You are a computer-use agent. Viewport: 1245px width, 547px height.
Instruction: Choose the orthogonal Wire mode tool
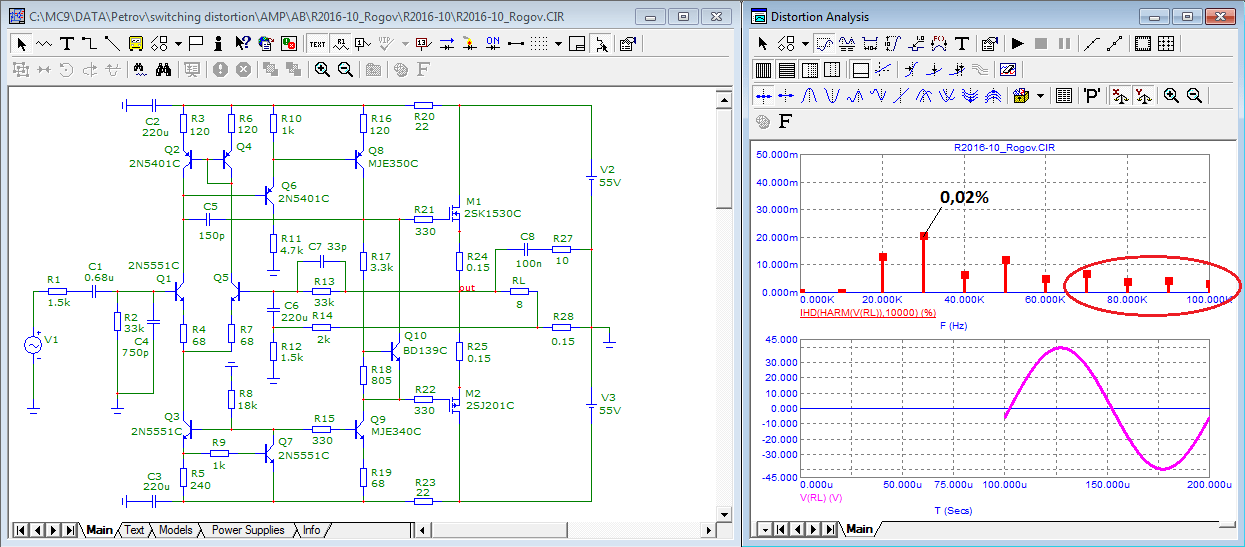tap(90, 44)
